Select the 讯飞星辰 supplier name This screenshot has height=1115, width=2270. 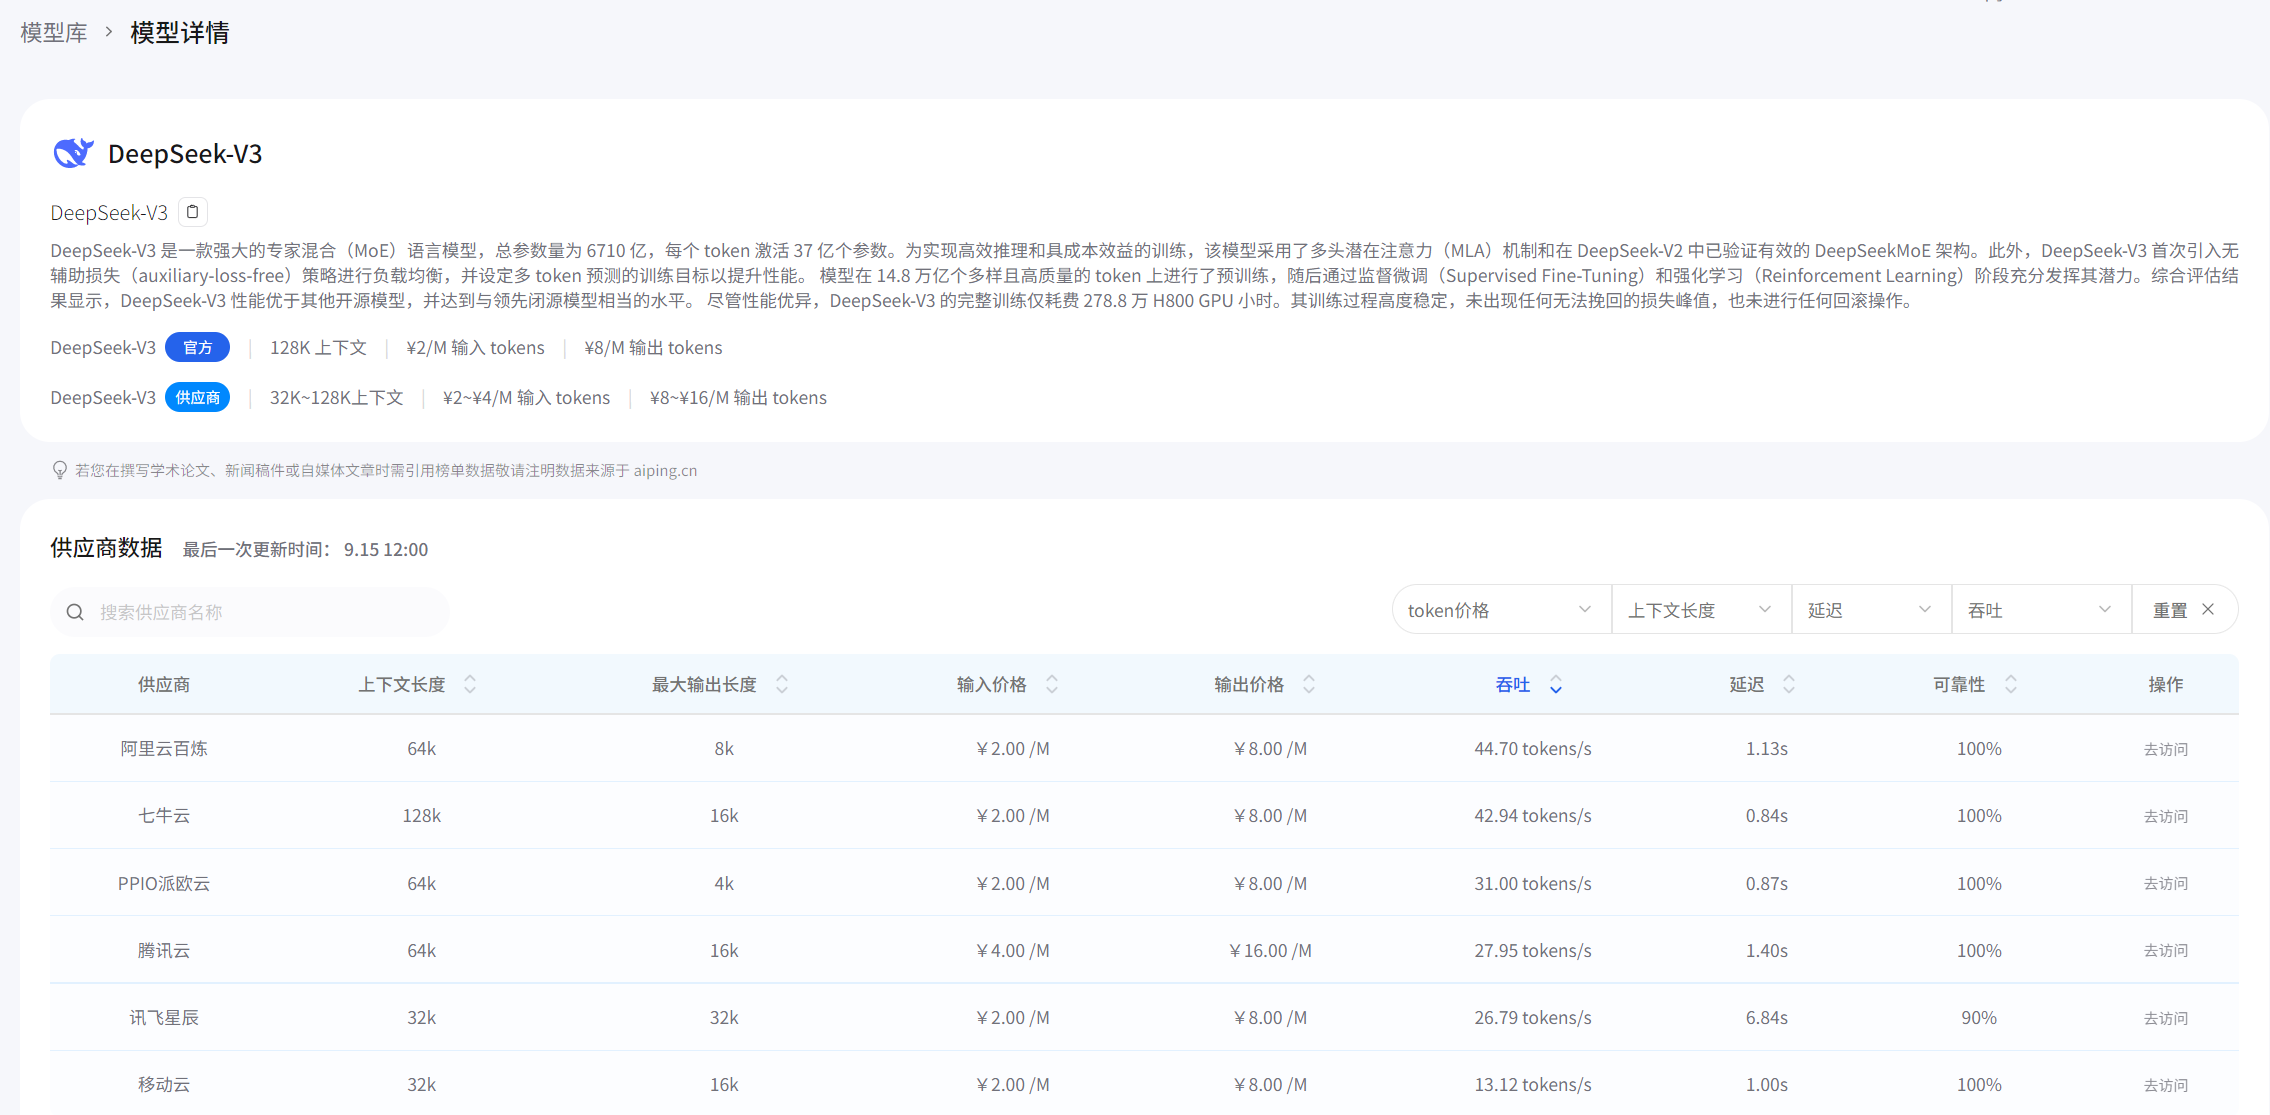(x=164, y=1017)
